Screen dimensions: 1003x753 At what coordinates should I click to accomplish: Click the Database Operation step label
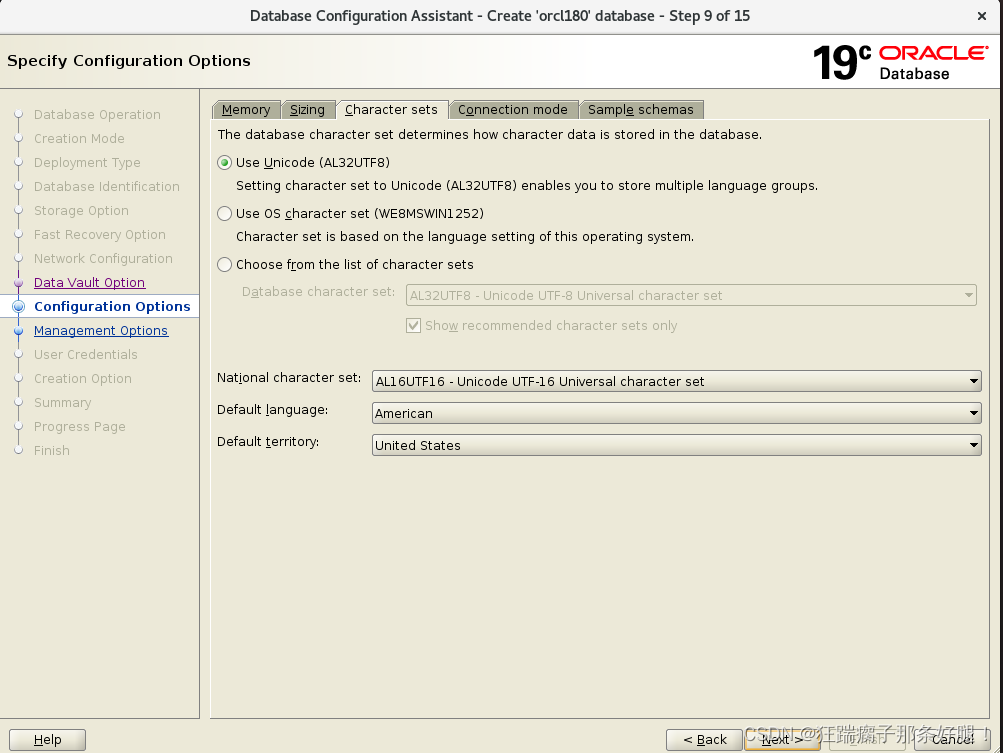97,115
